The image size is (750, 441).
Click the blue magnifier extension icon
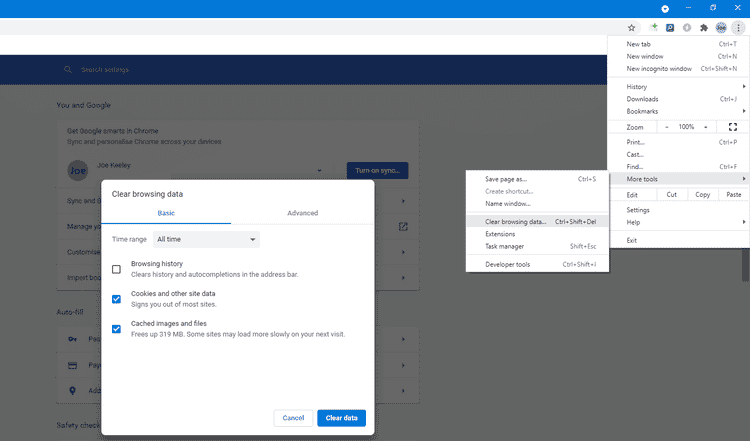(x=670, y=28)
